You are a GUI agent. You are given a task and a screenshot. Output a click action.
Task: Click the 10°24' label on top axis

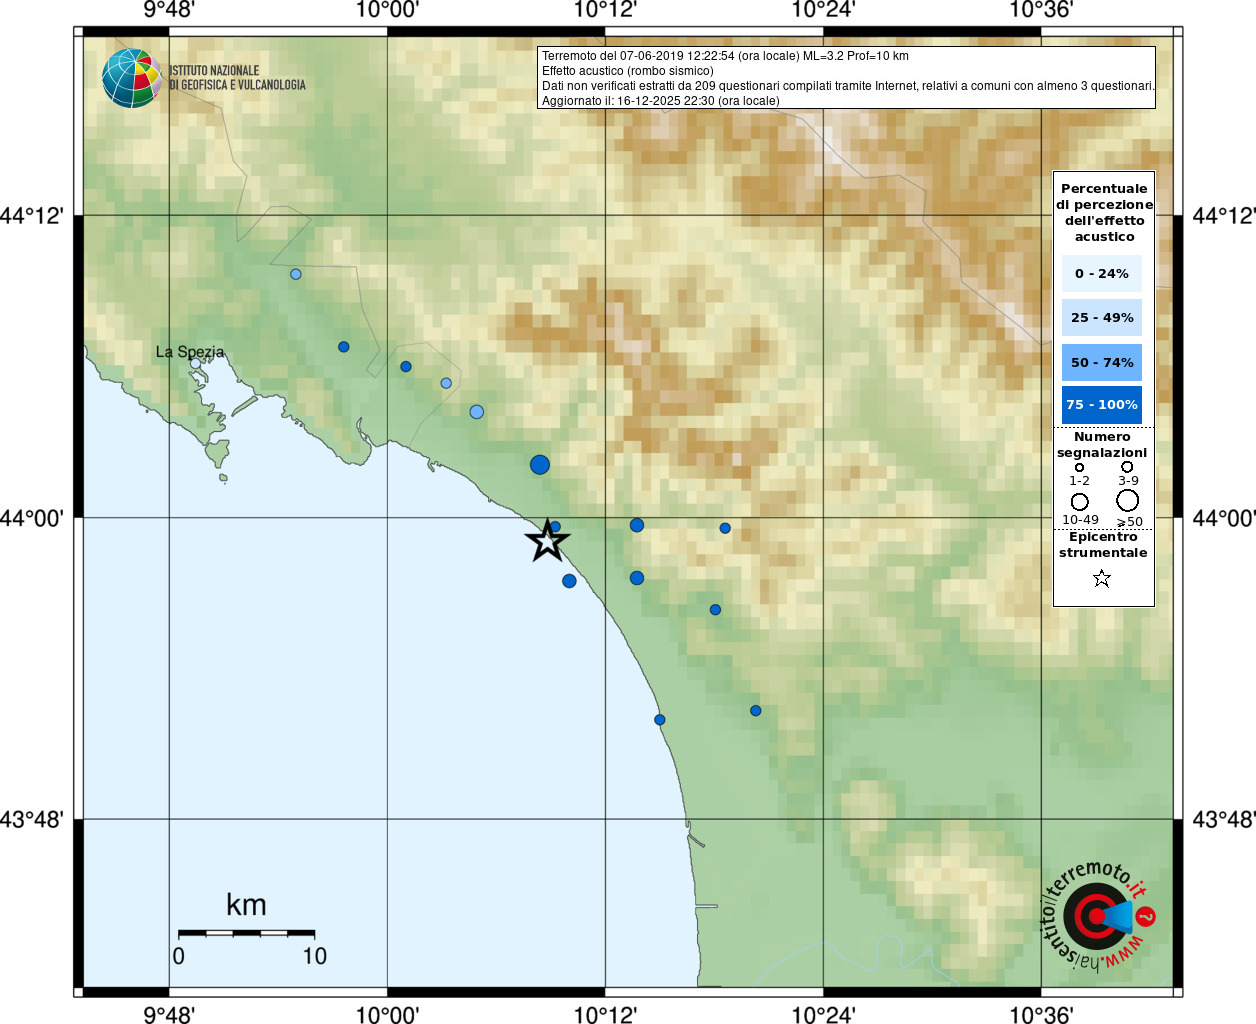(x=823, y=10)
